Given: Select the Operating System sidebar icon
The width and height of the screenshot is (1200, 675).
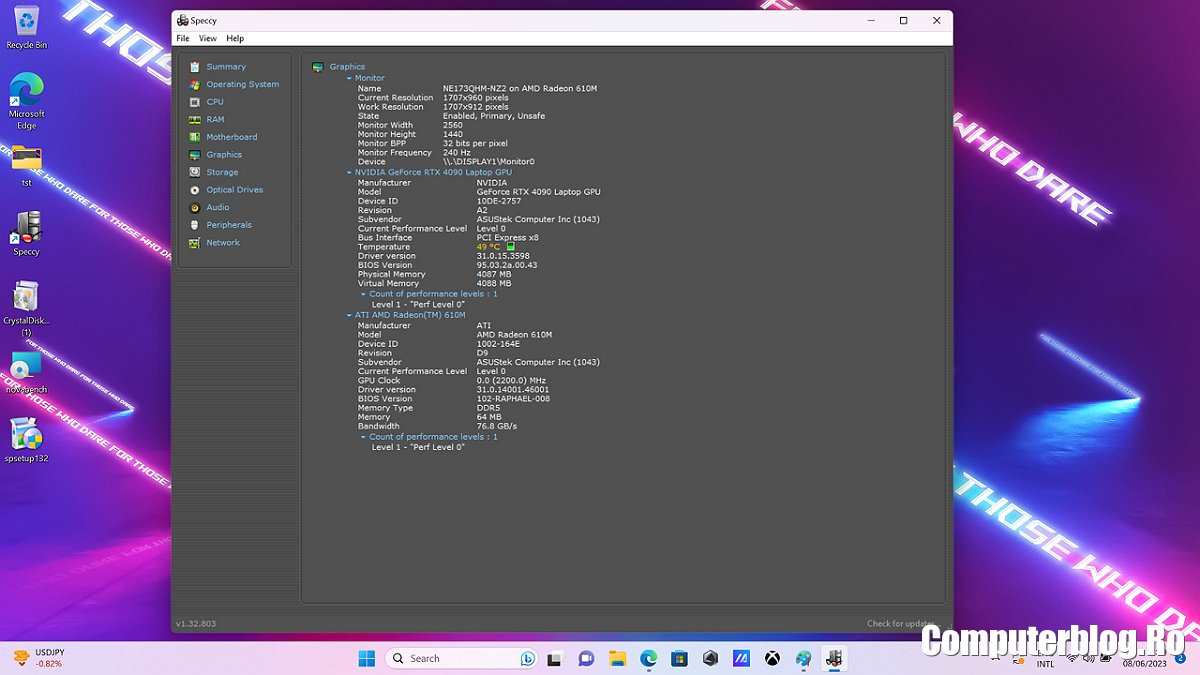Looking at the screenshot, I should tap(195, 85).
